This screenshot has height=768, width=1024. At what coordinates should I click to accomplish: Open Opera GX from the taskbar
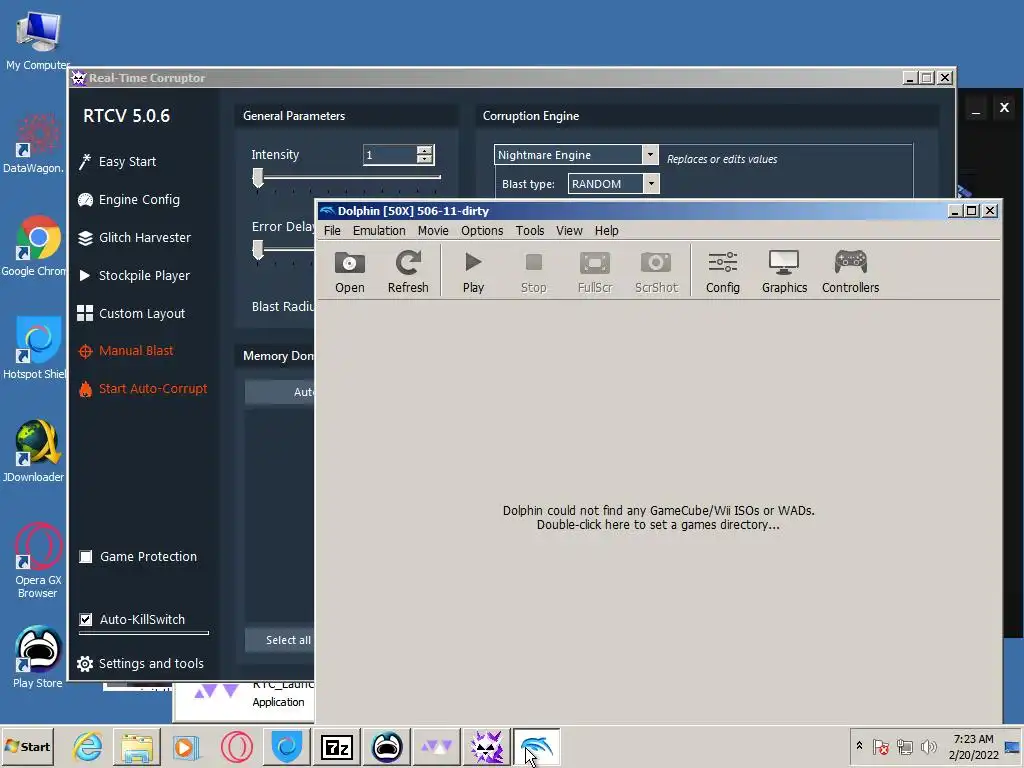(236, 746)
